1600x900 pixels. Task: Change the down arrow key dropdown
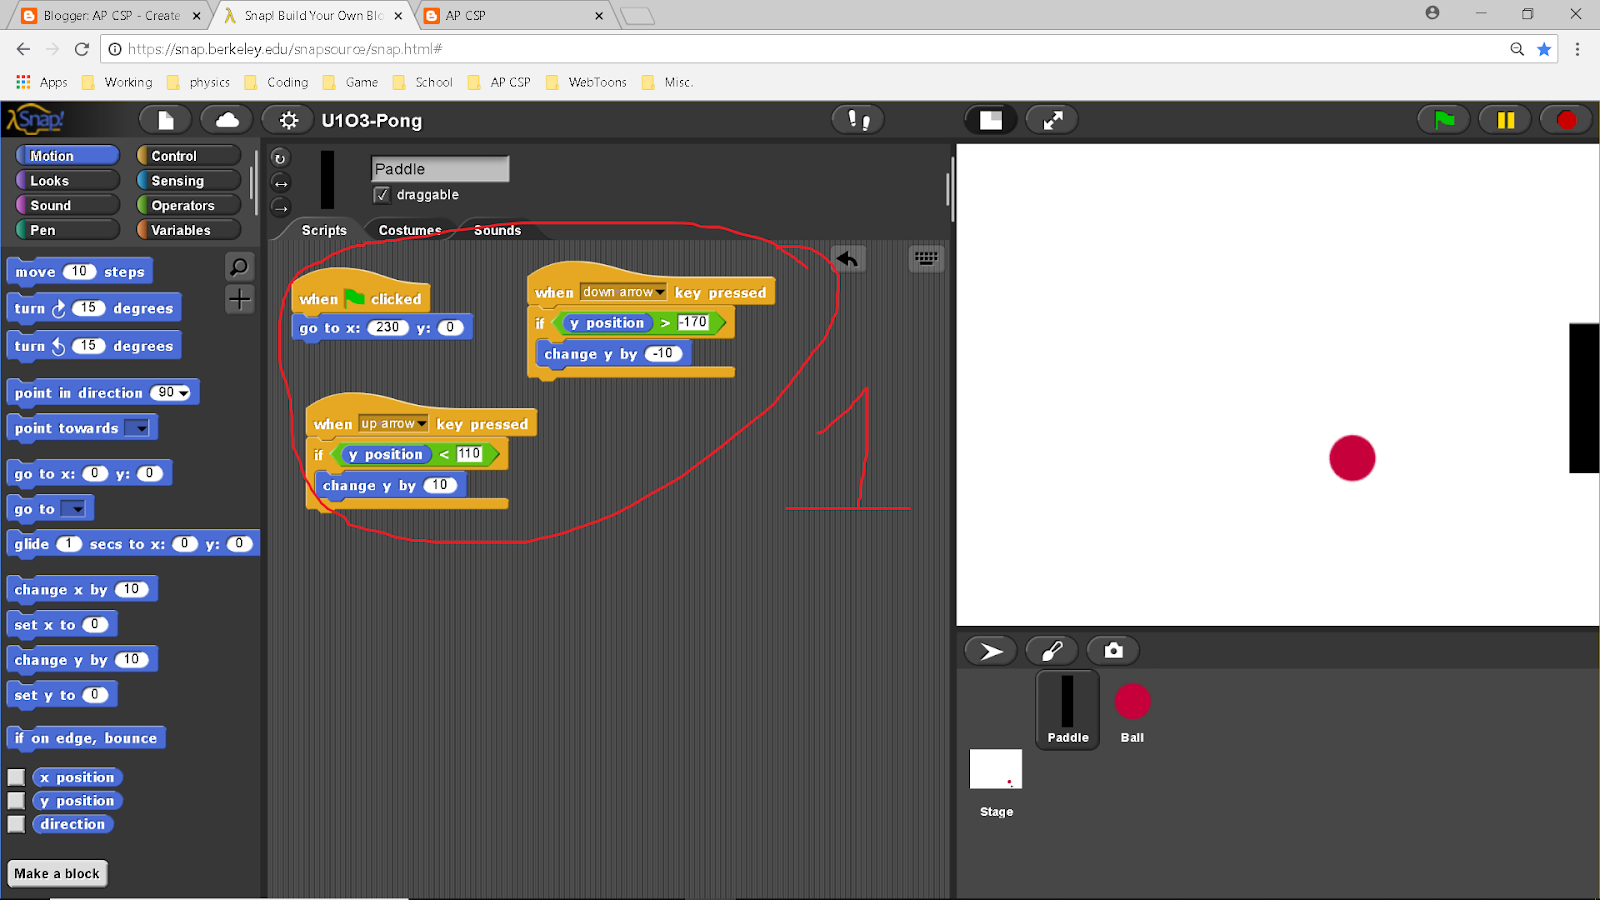623,292
